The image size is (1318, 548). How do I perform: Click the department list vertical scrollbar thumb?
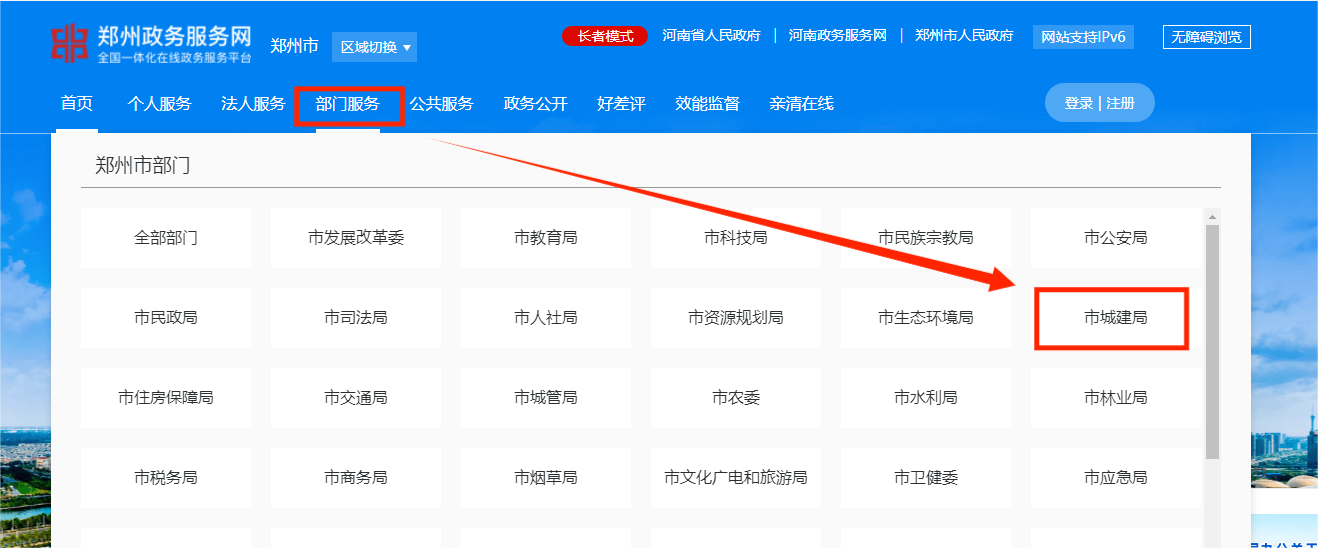(x=1212, y=340)
